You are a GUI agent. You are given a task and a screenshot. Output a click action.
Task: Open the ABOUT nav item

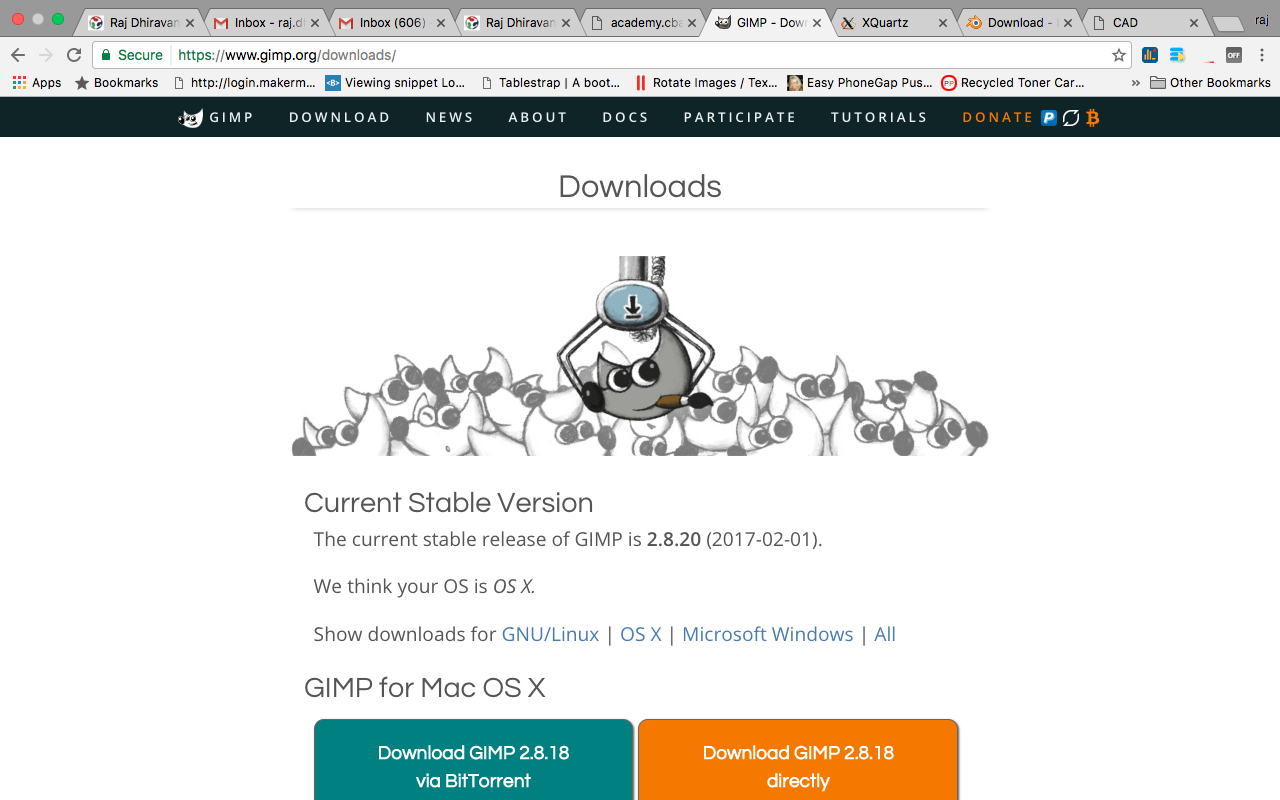[x=538, y=118]
